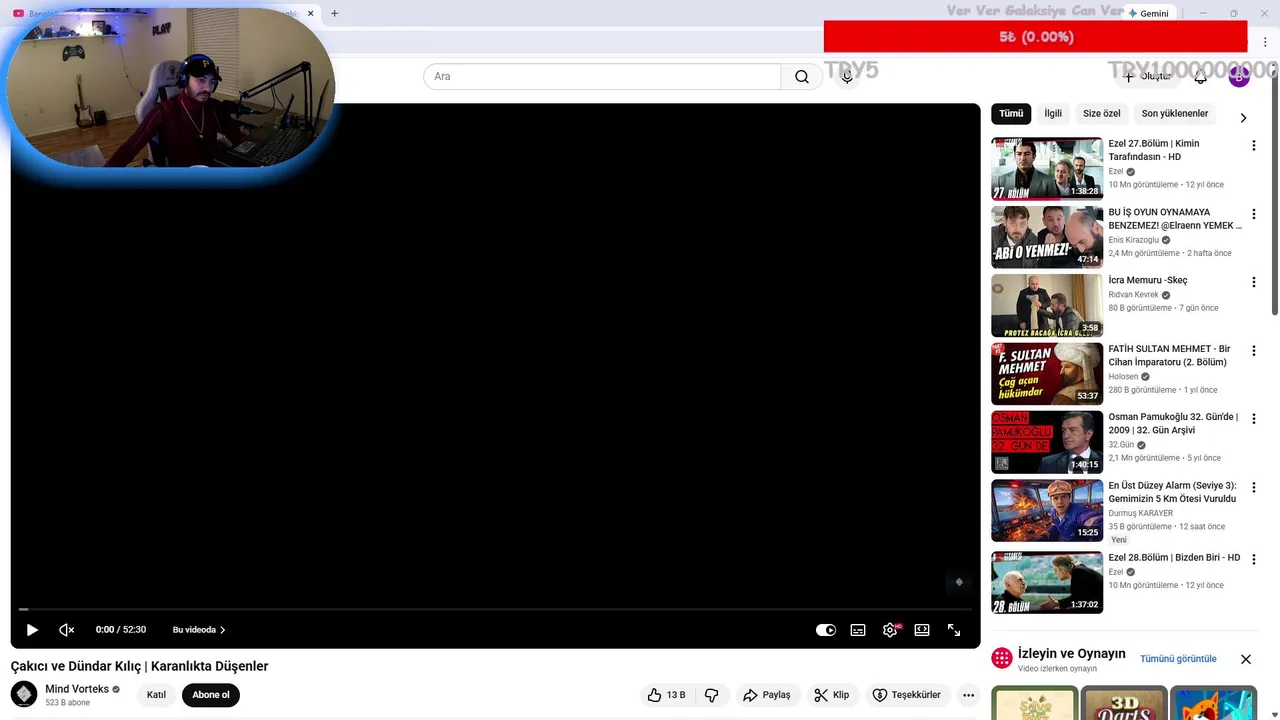The height and width of the screenshot is (720, 1280).
Task: Activate voice search microphone
Action: tap(847, 77)
